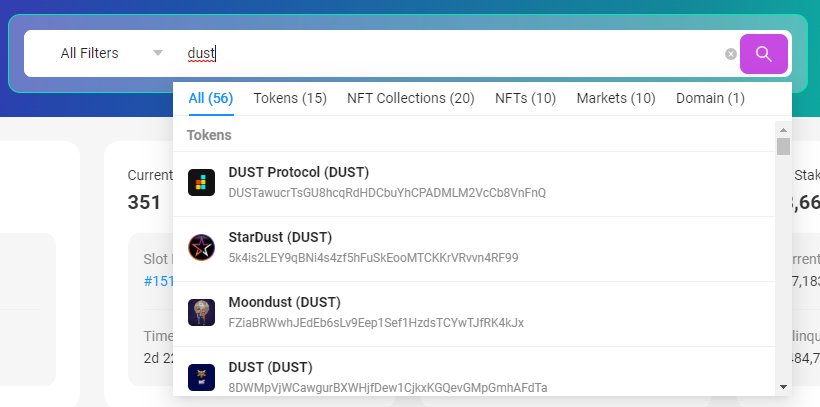Click the StarDust star logo icon
820x407 pixels.
pyautogui.click(x=202, y=247)
